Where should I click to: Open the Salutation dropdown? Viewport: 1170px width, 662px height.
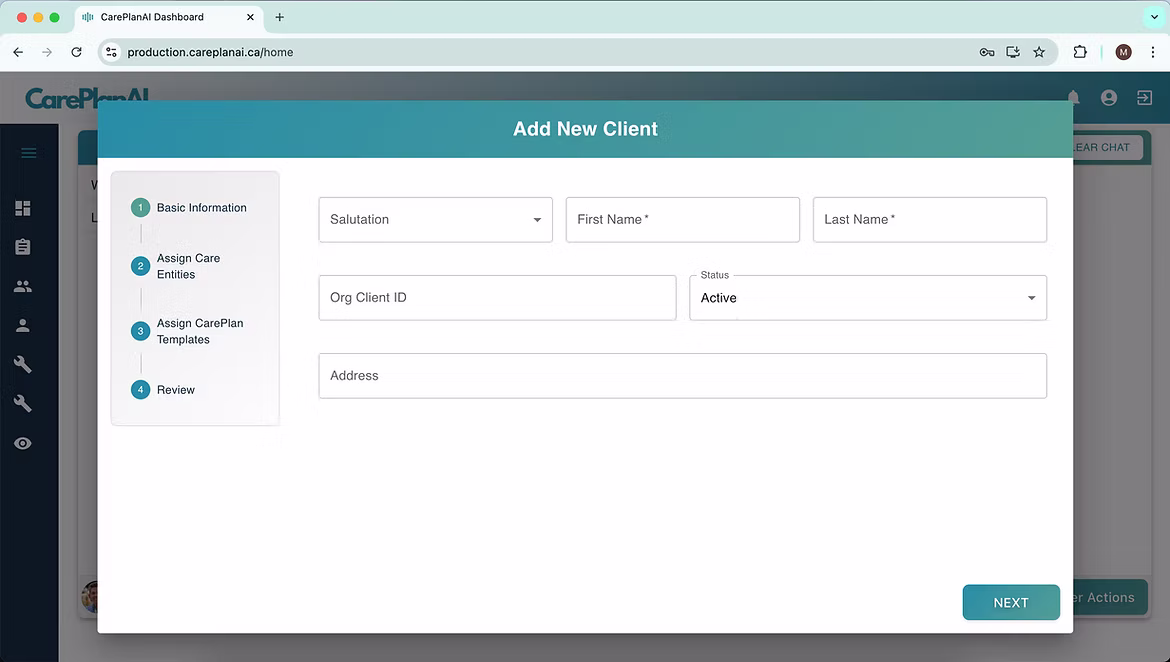tap(435, 219)
